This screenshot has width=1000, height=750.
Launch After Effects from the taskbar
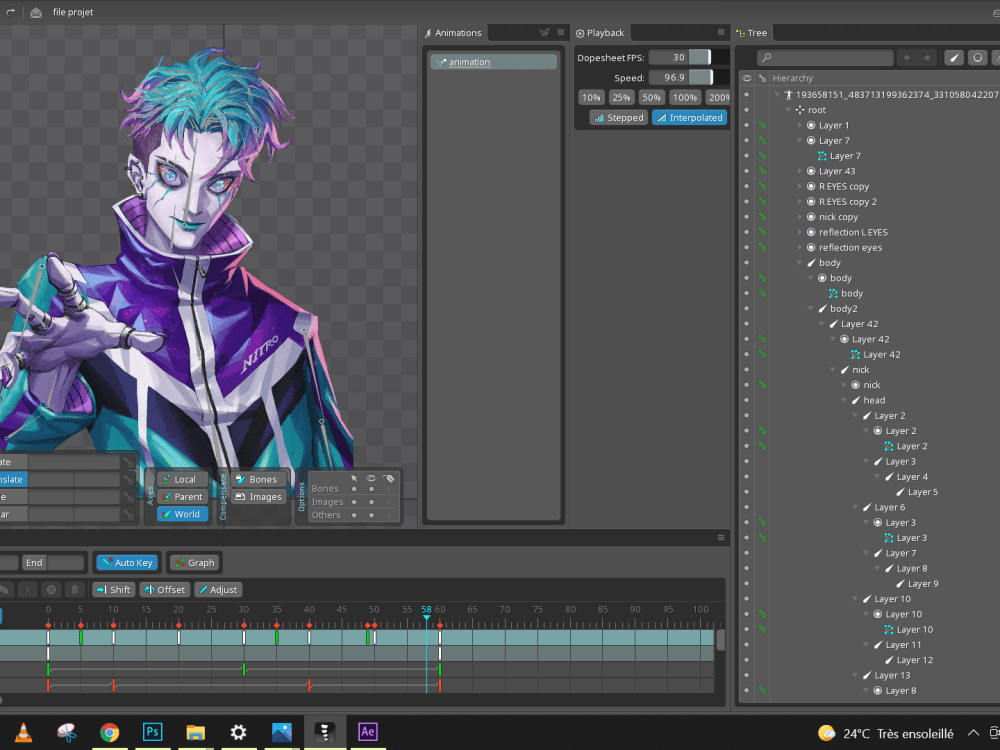click(x=367, y=731)
